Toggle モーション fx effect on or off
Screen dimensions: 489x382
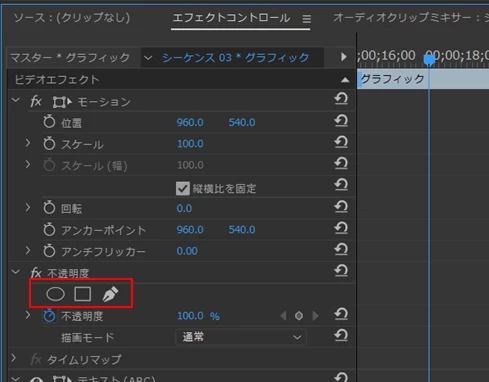coord(36,101)
